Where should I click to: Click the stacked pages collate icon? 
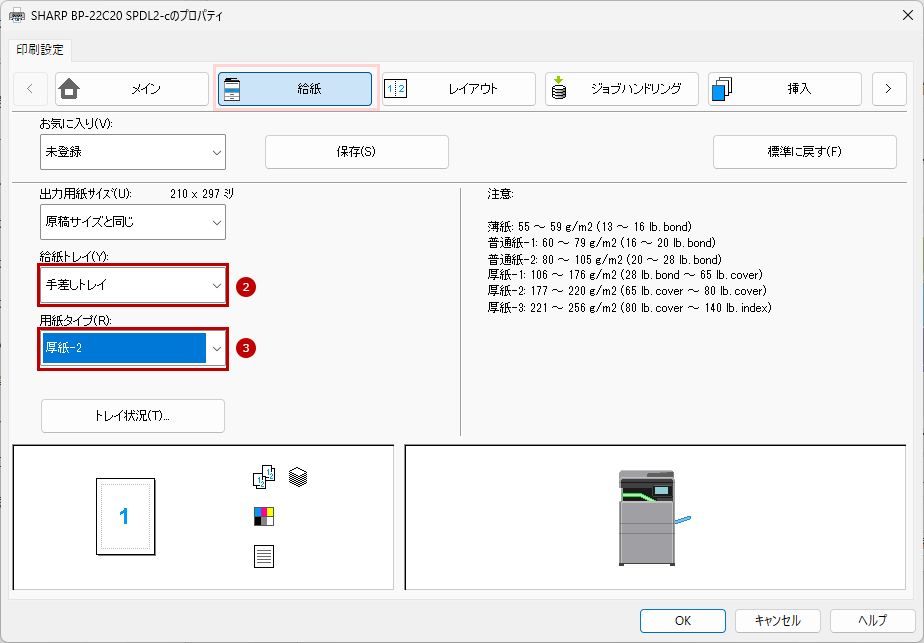point(298,477)
